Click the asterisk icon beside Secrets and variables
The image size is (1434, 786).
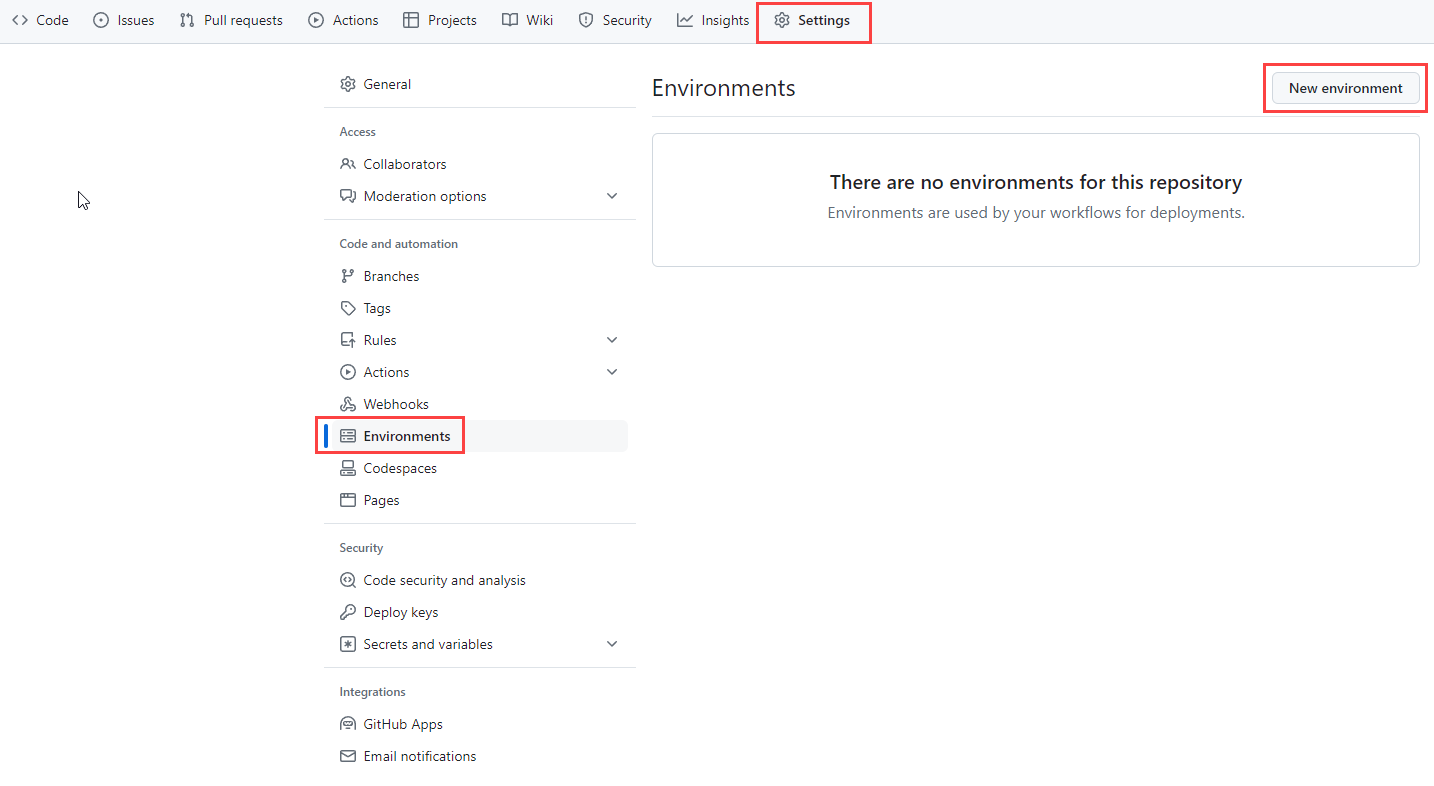348,644
